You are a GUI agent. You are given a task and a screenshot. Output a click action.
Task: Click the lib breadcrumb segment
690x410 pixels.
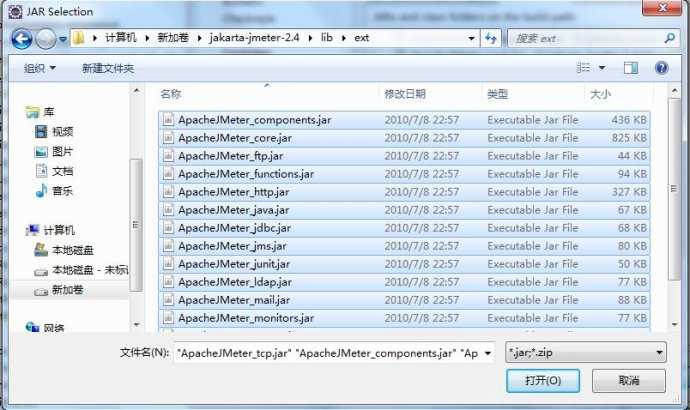[x=327, y=38]
